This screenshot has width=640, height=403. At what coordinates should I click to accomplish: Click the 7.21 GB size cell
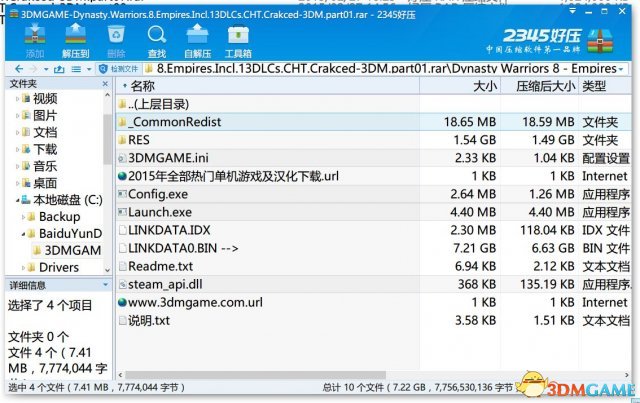click(x=474, y=248)
